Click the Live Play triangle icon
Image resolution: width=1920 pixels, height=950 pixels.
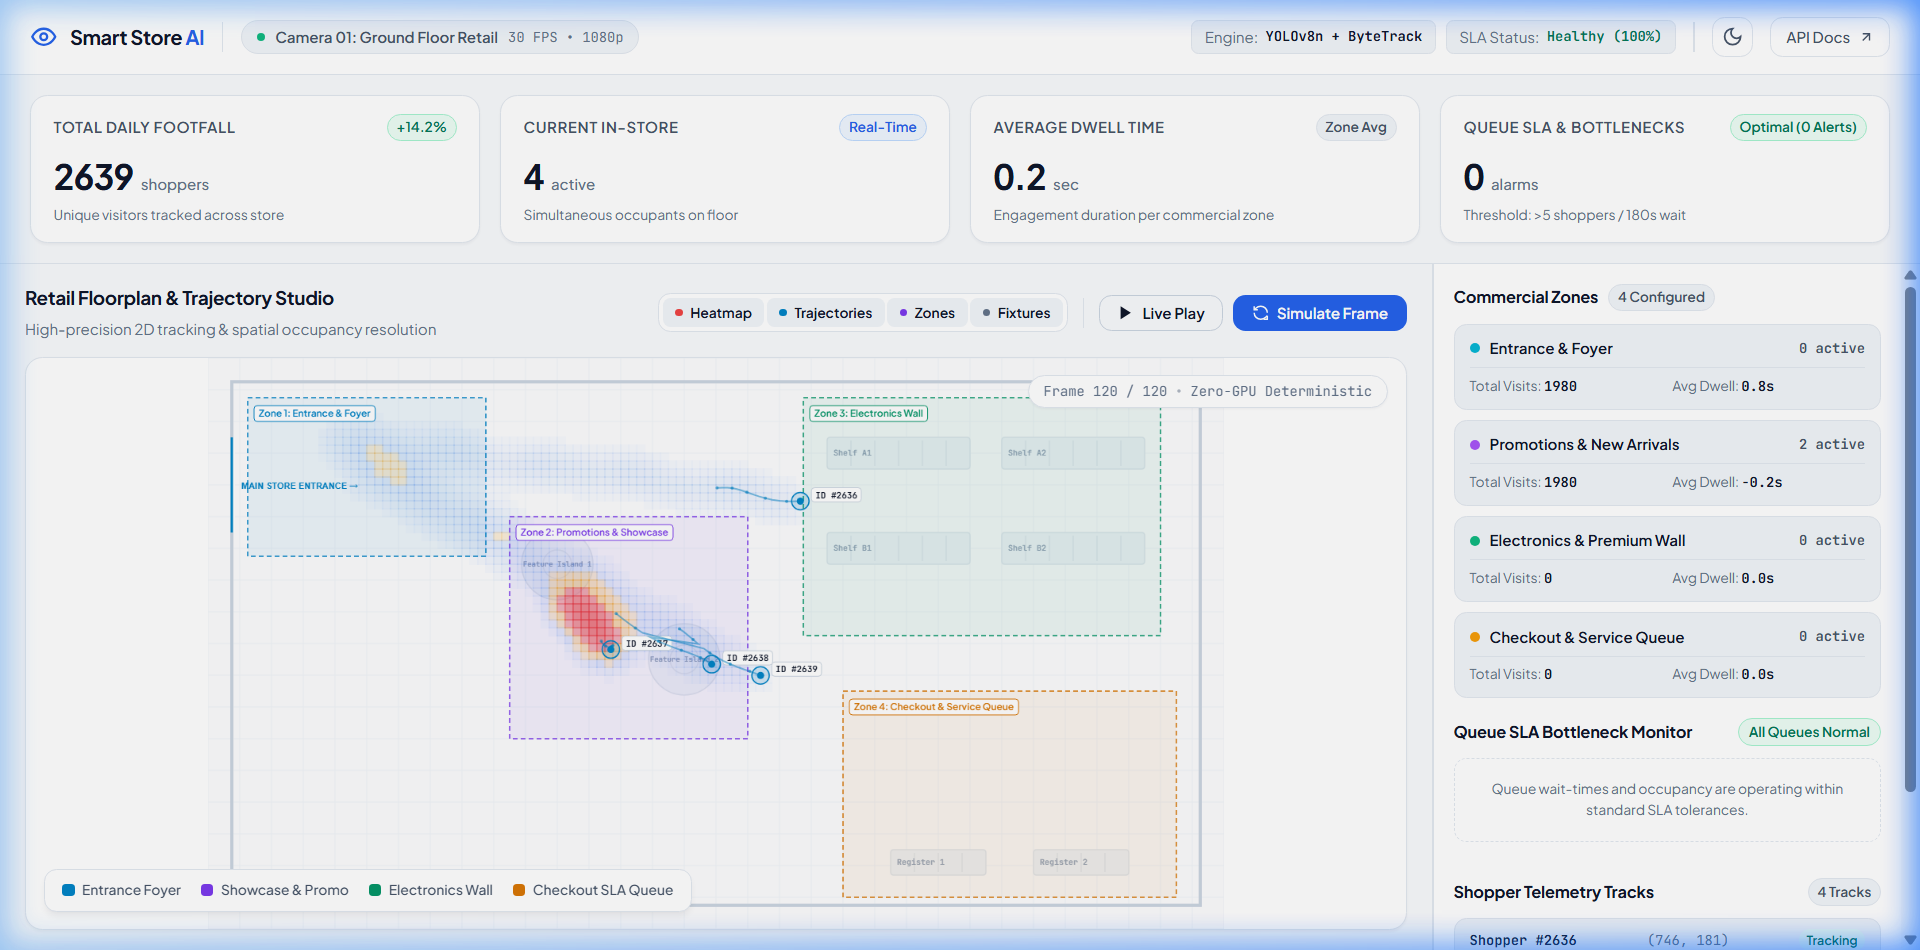1125,313
